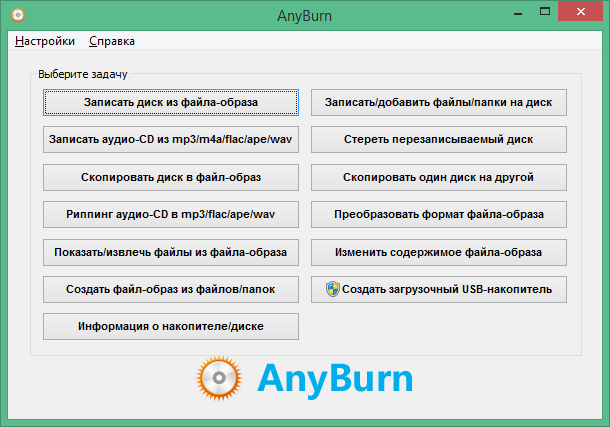Click Создать загрузочный USB-накопитель button
The width and height of the screenshot is (610, 427).
438,289
